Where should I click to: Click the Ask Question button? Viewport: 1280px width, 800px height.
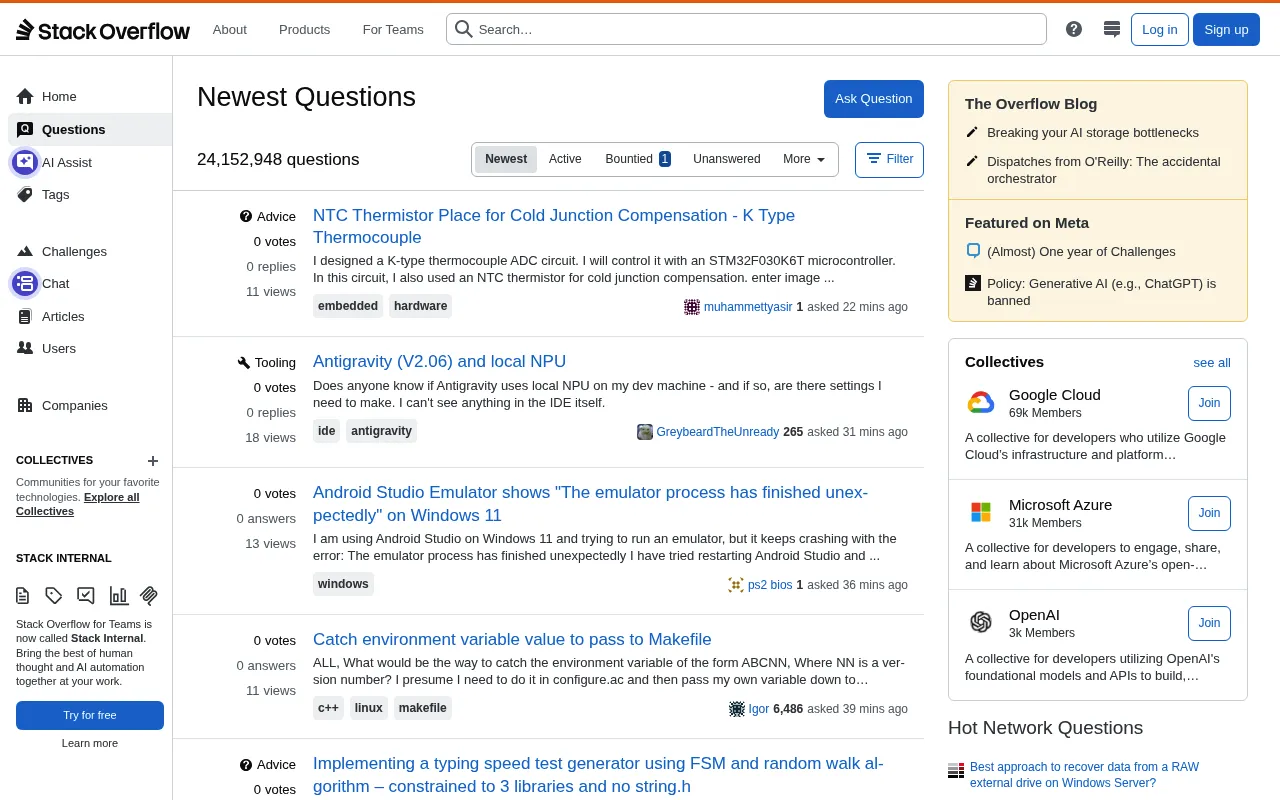874,99
